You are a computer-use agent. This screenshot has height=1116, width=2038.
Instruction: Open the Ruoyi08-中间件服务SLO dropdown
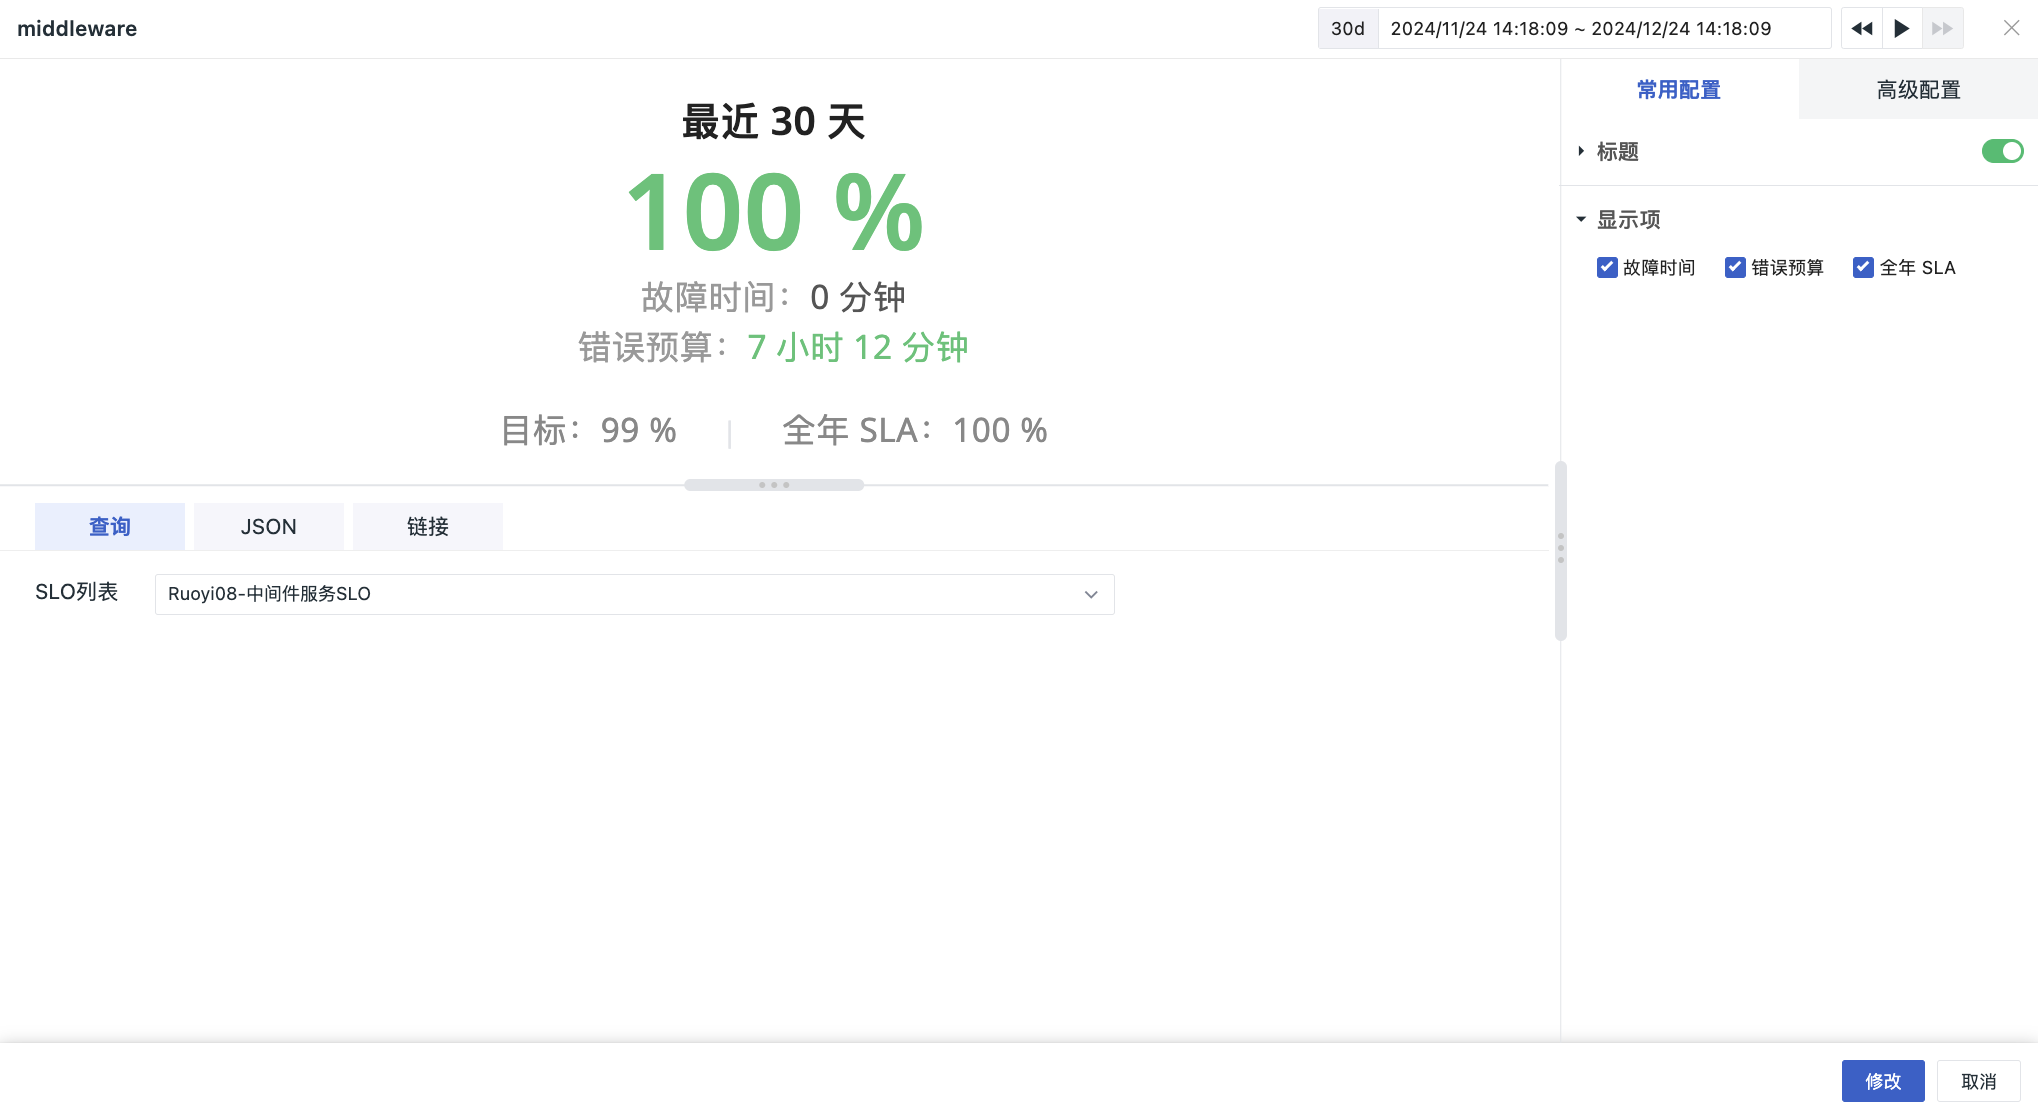634,594
